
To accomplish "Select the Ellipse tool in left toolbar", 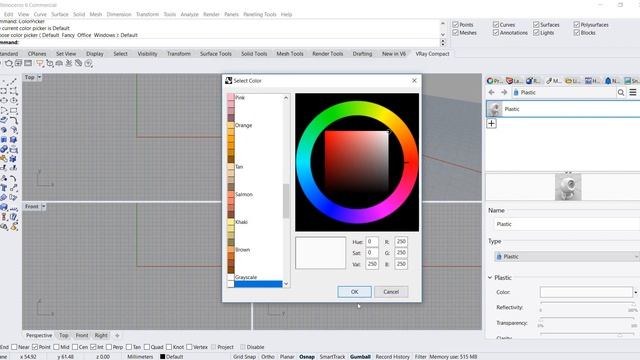I will [x=13, y=100].
